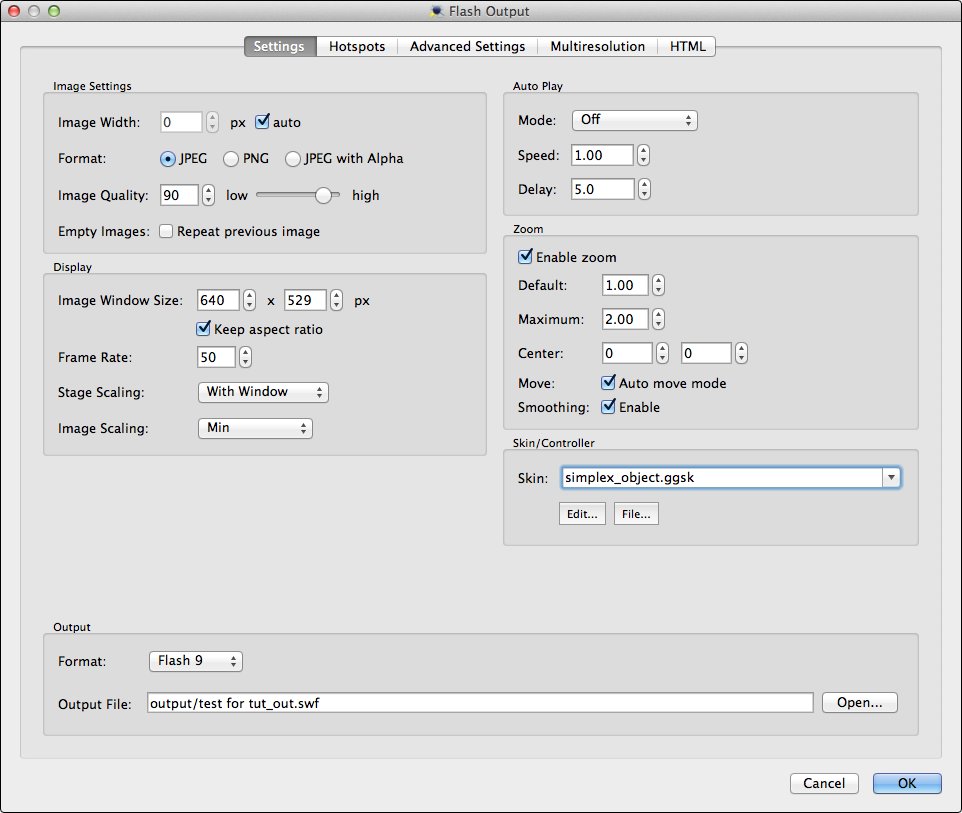Open the Stage Scaling dropdown
Viewport: 962px width, 813px height.
(x=262, y=392)
